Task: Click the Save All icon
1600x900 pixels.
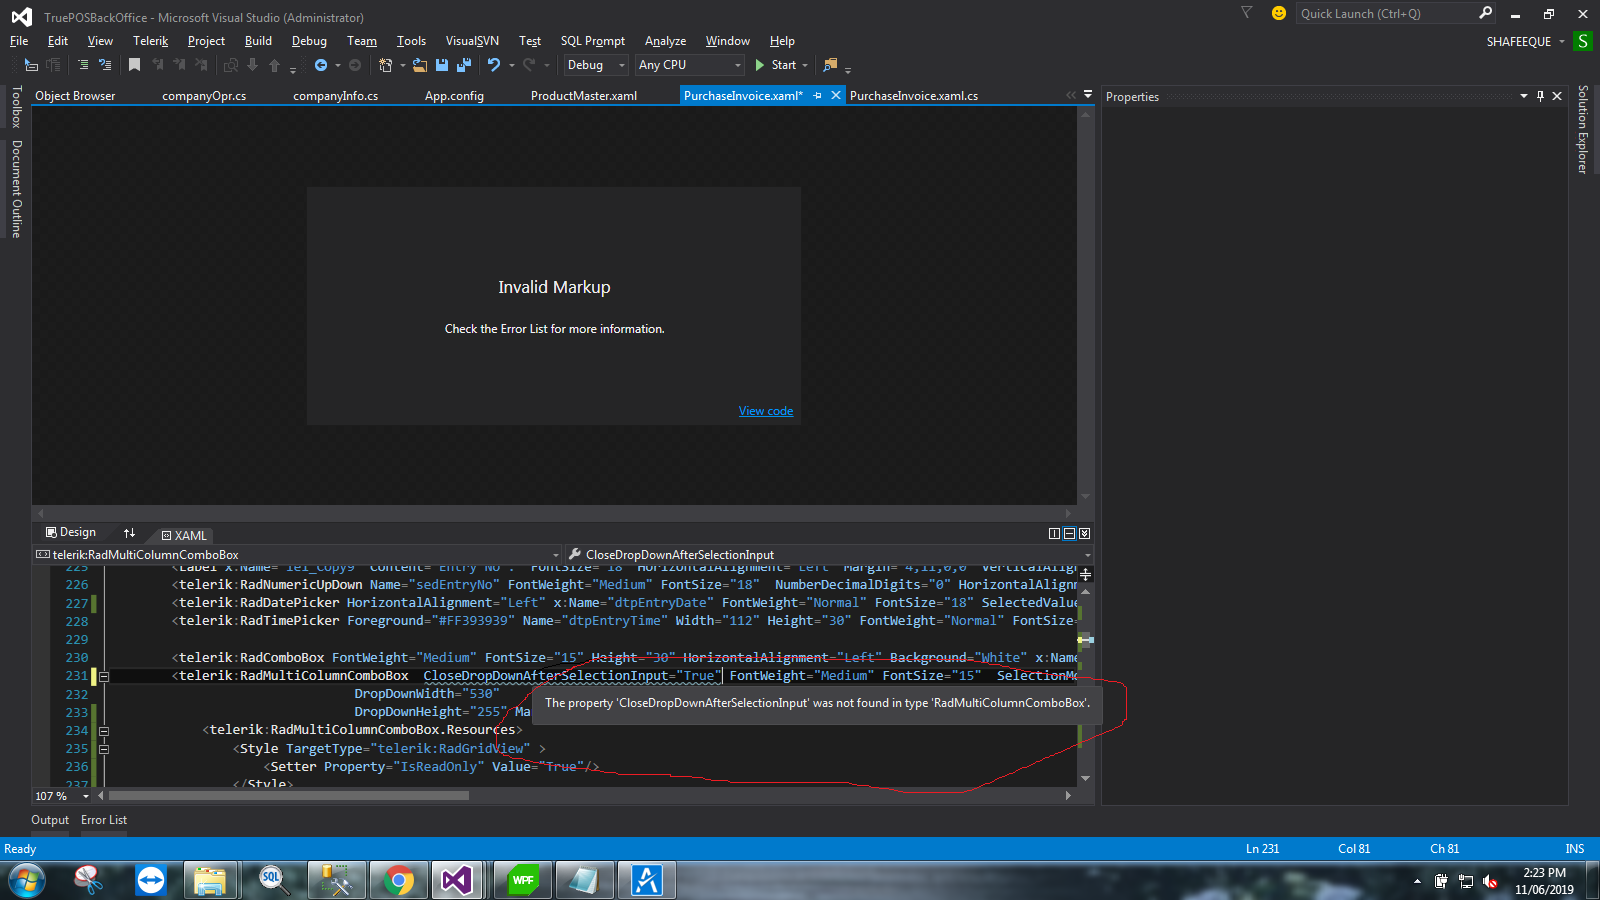Action: (x=464, y=65)
